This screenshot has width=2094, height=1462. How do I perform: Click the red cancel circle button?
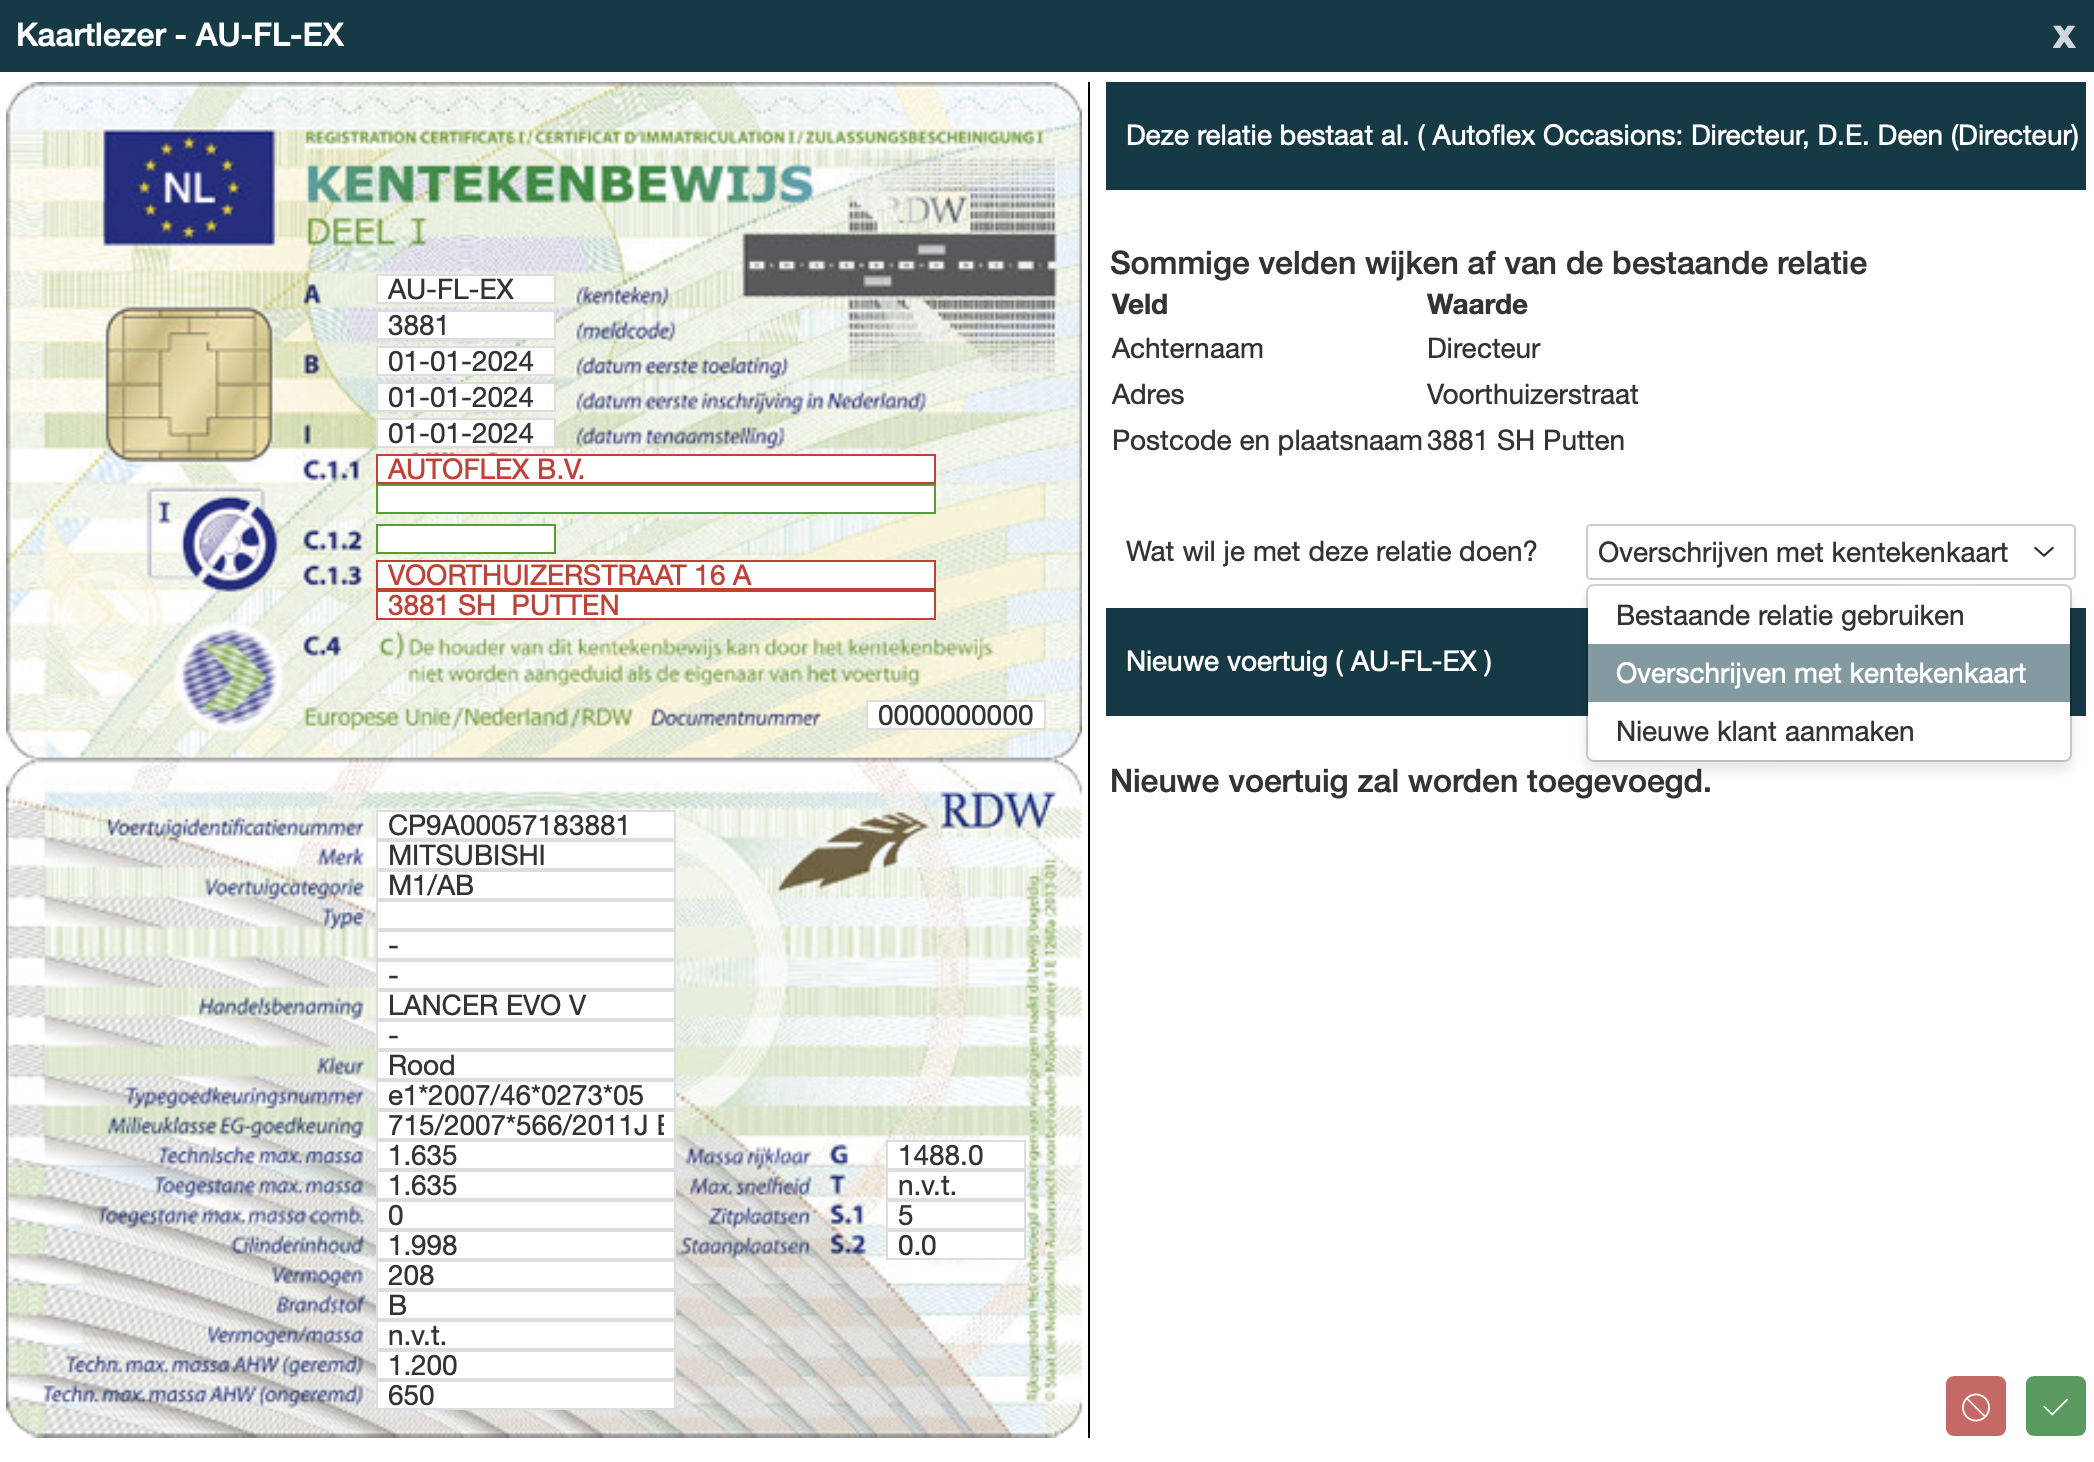[x=1975, y=1407]
